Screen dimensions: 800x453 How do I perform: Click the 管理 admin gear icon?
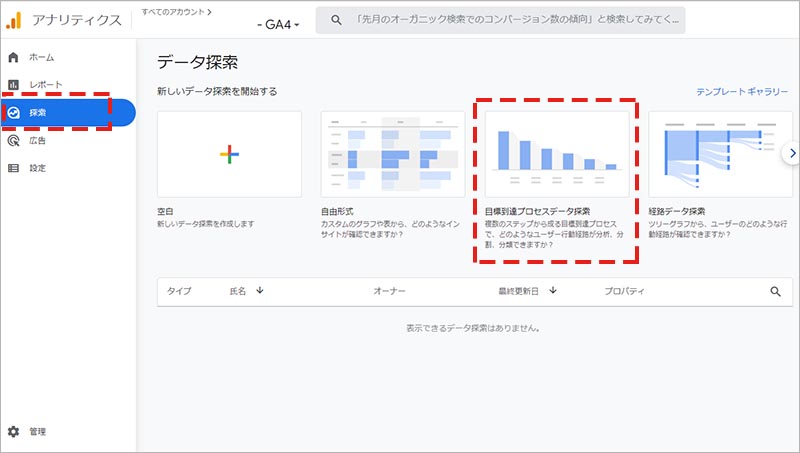[14, 432]
